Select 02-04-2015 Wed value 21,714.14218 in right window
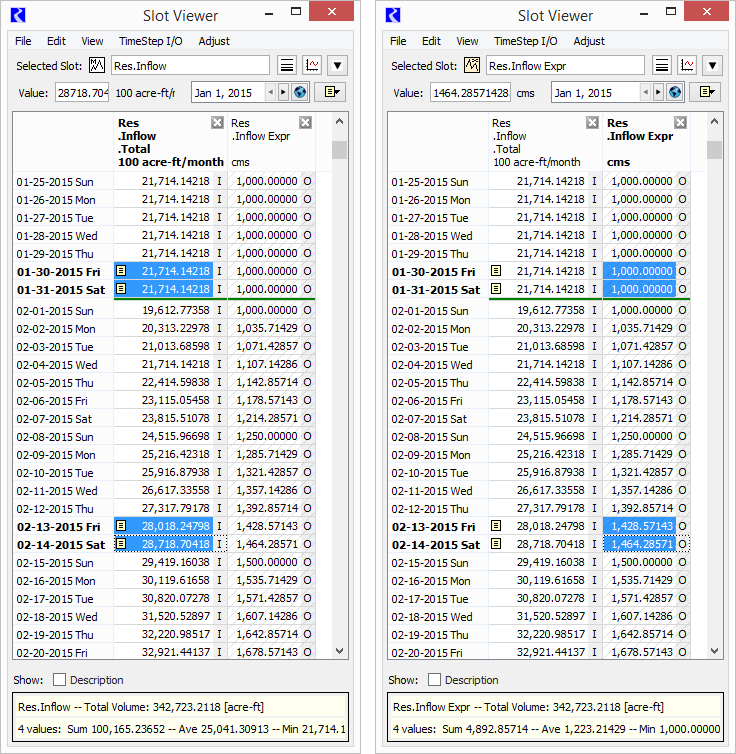This screenshot has height=754, width=736. click(x=539, y=364)
